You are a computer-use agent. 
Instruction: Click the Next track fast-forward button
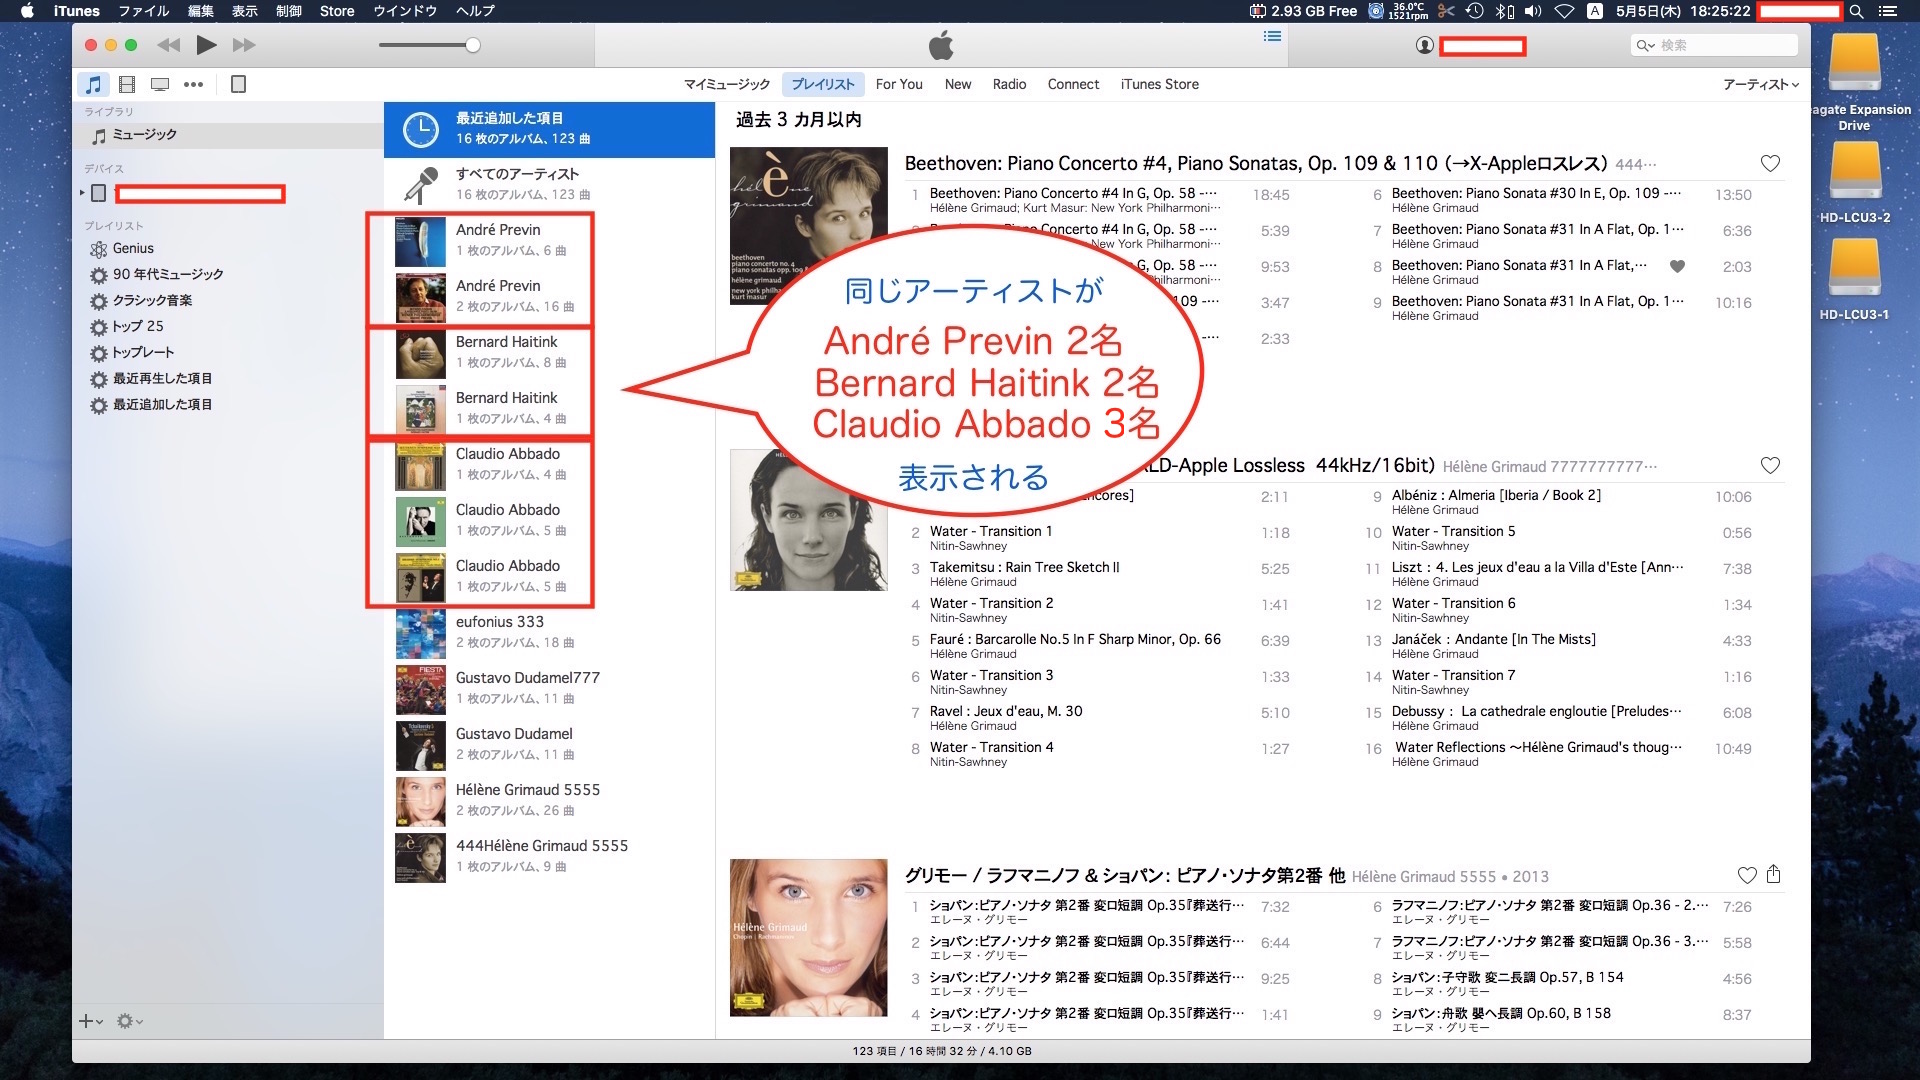tap(244, 45)
